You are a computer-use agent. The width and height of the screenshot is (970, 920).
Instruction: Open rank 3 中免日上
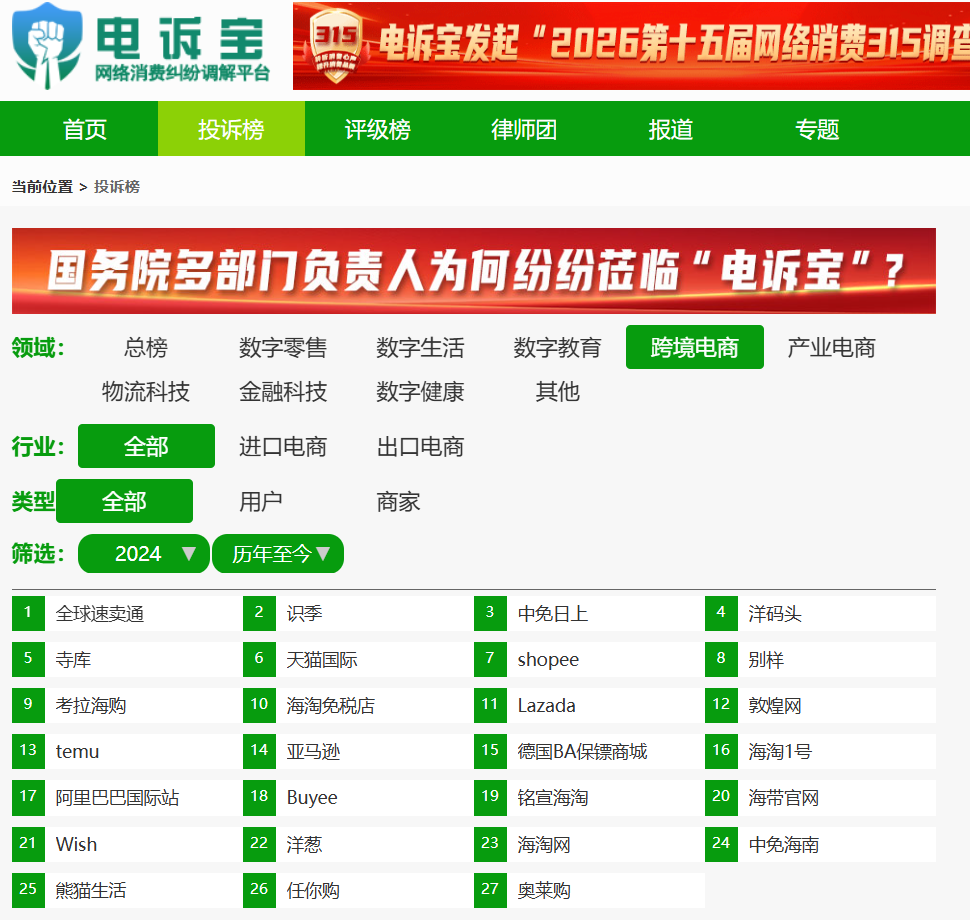(590, 614)
